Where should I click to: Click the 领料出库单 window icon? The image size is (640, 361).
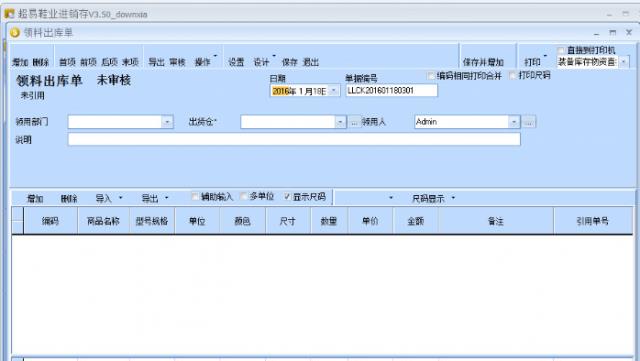[15, 33]
